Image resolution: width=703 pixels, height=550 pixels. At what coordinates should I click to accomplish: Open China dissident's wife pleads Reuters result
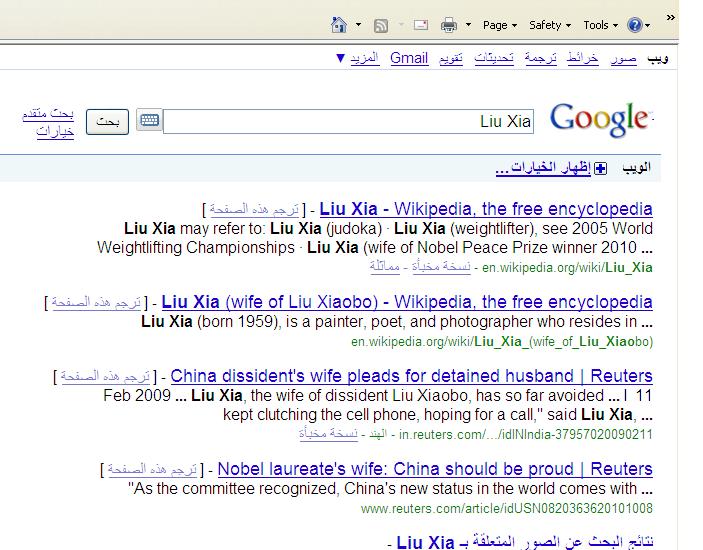(411, 376)
